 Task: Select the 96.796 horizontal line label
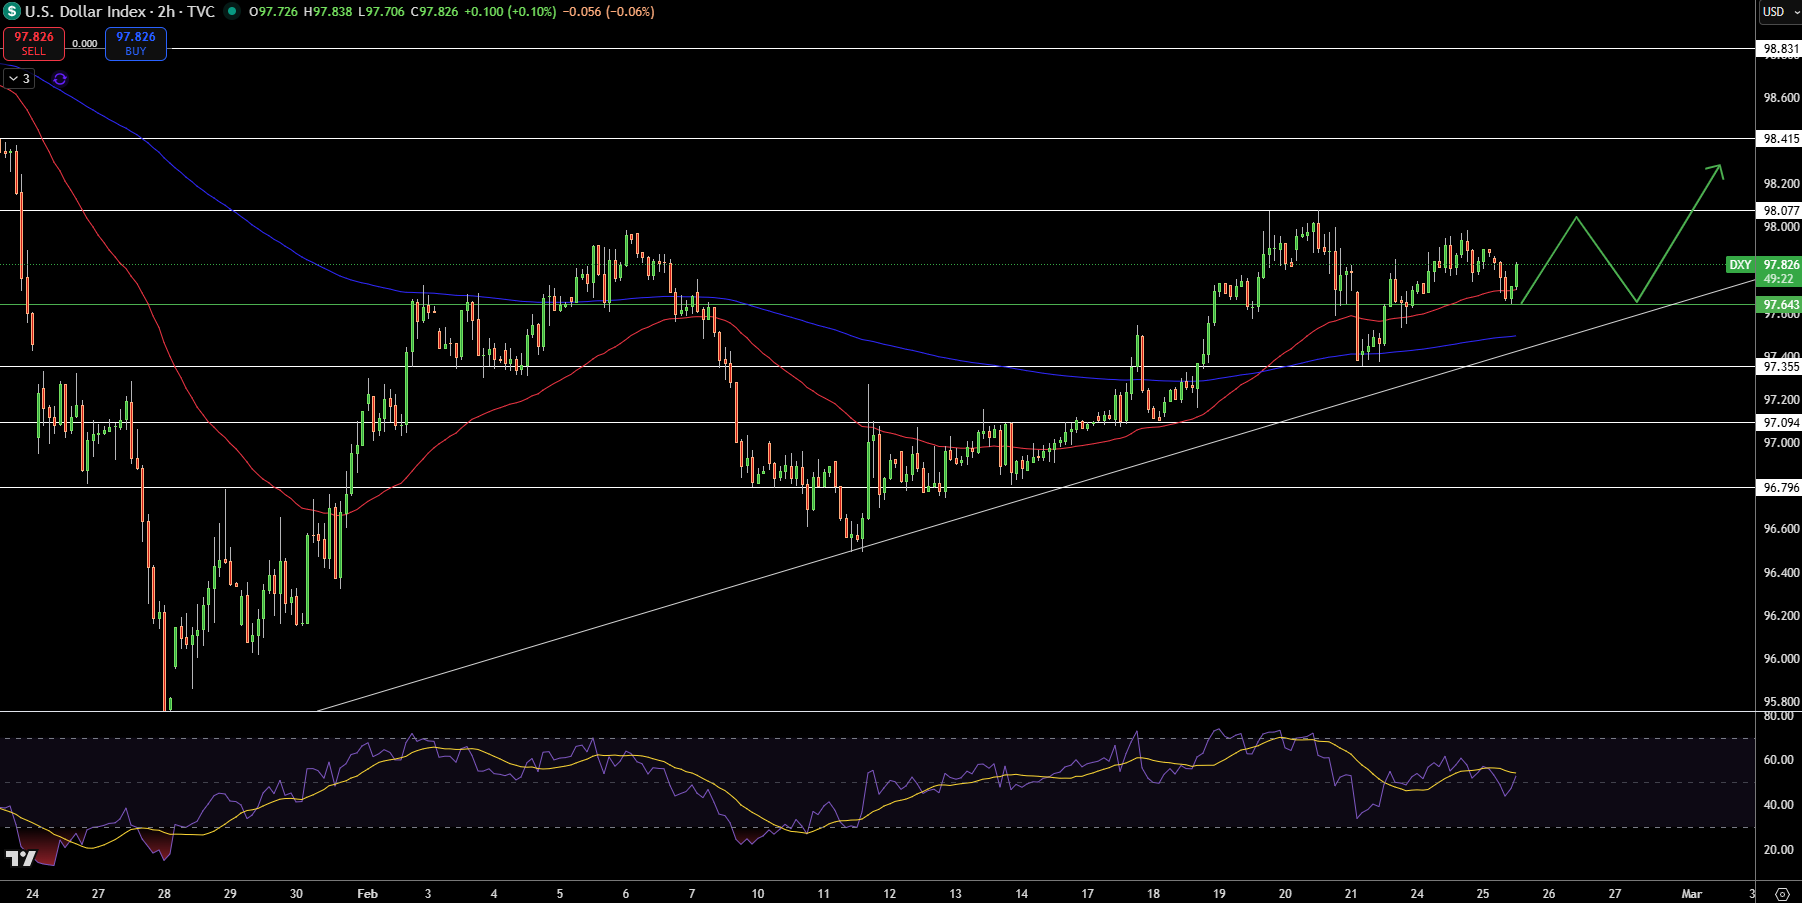click(x=1780, y=488)
